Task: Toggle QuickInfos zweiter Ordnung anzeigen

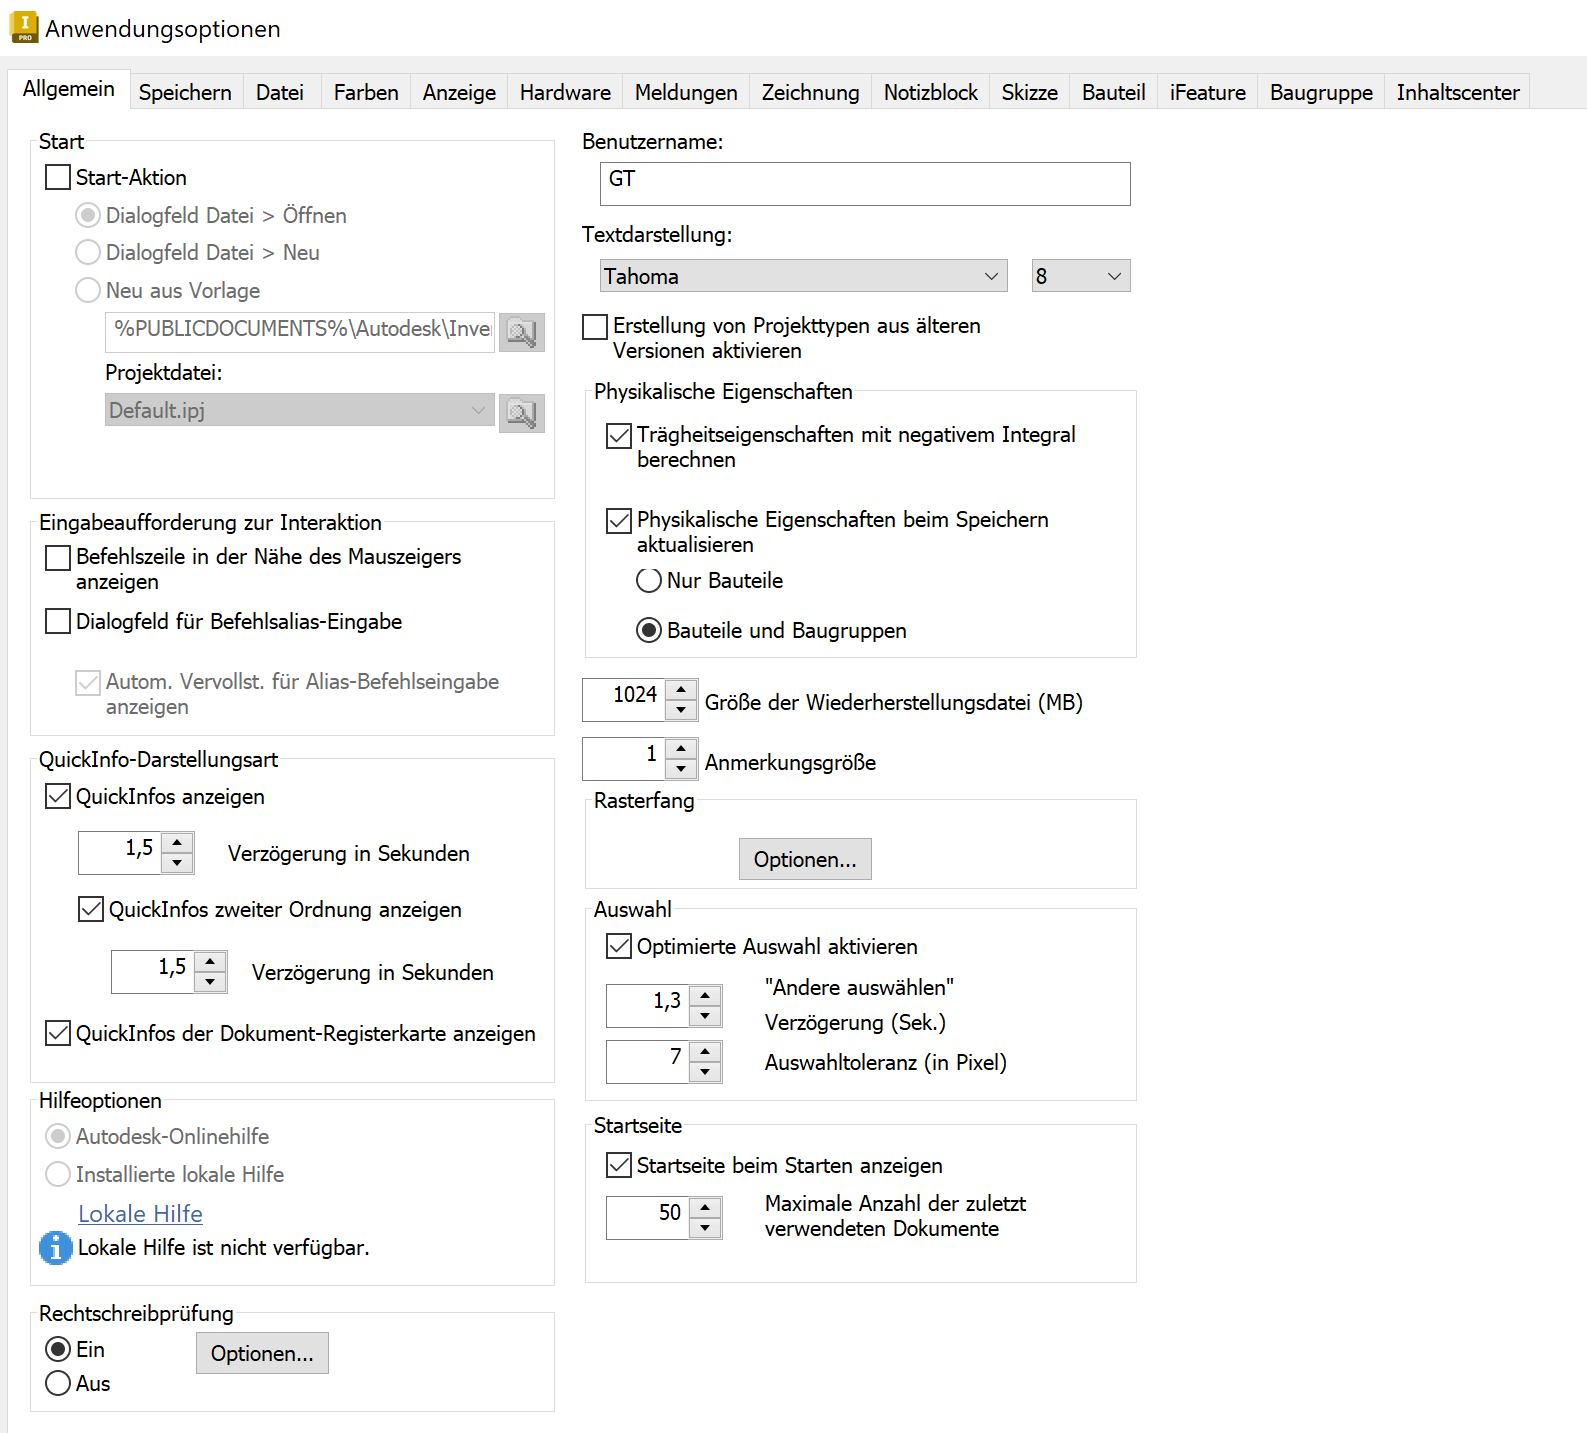Action: point(91,909)
